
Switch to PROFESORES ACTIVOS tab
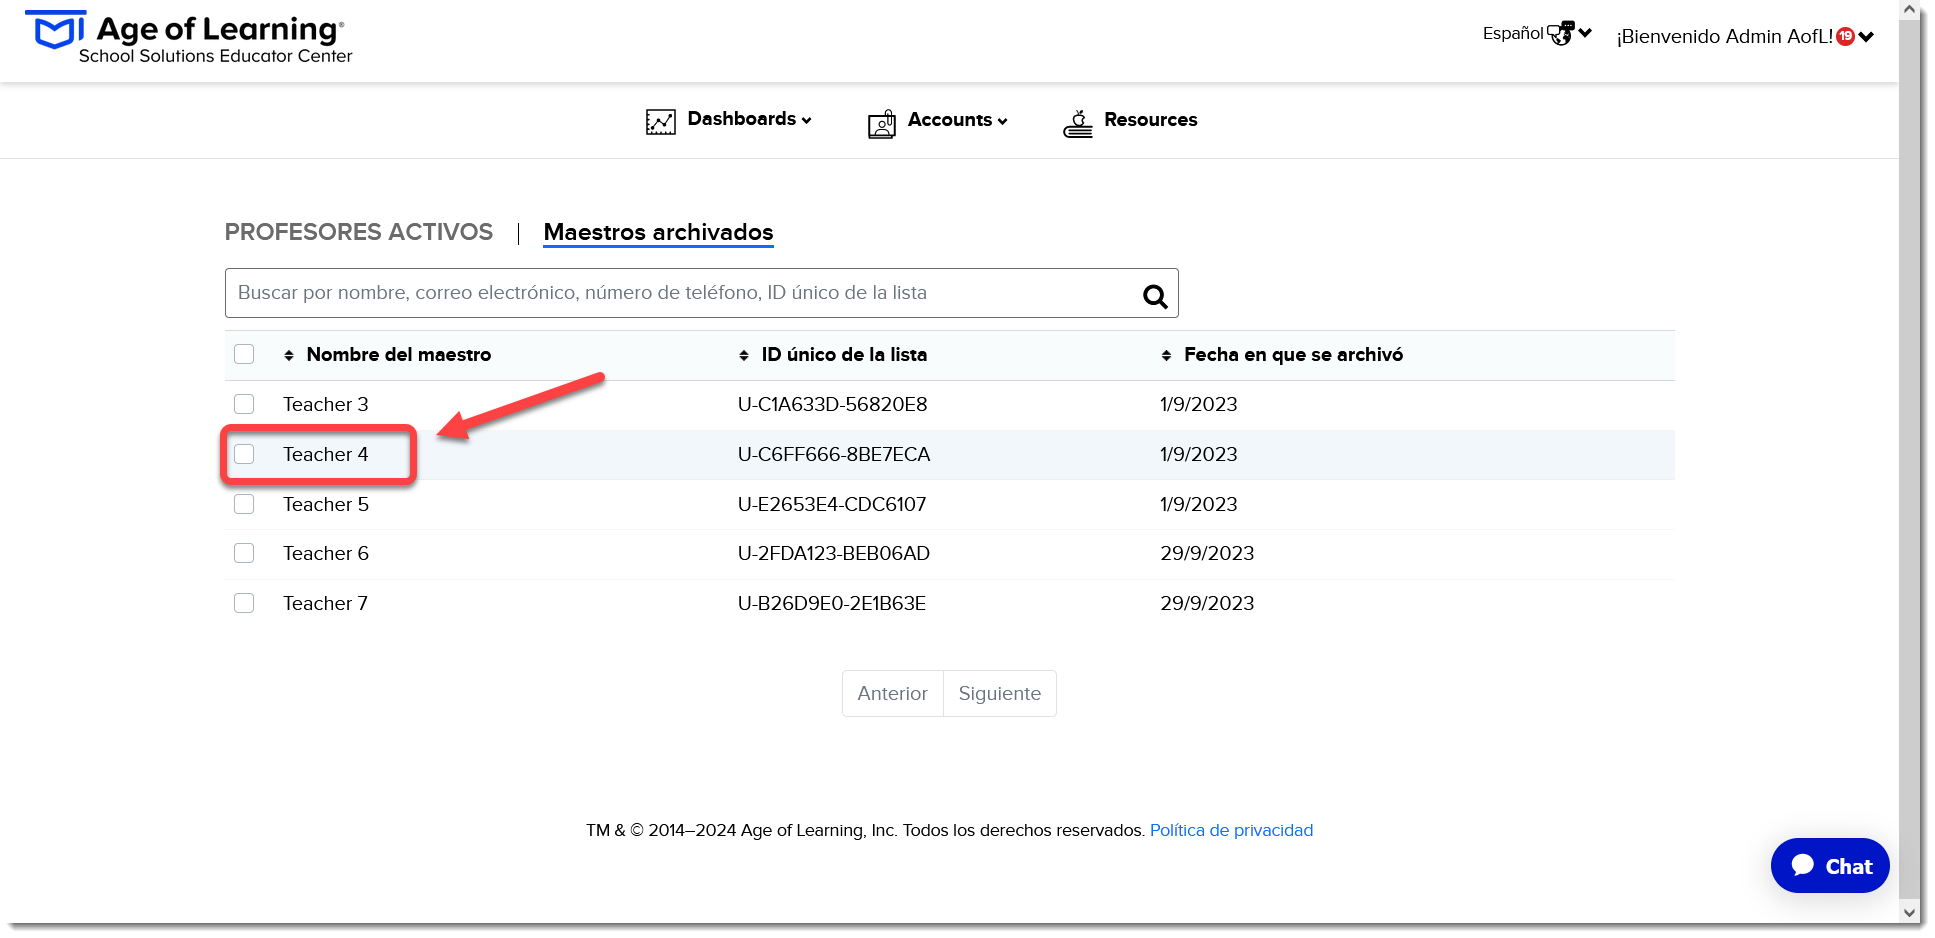click(x=359, y=232)
